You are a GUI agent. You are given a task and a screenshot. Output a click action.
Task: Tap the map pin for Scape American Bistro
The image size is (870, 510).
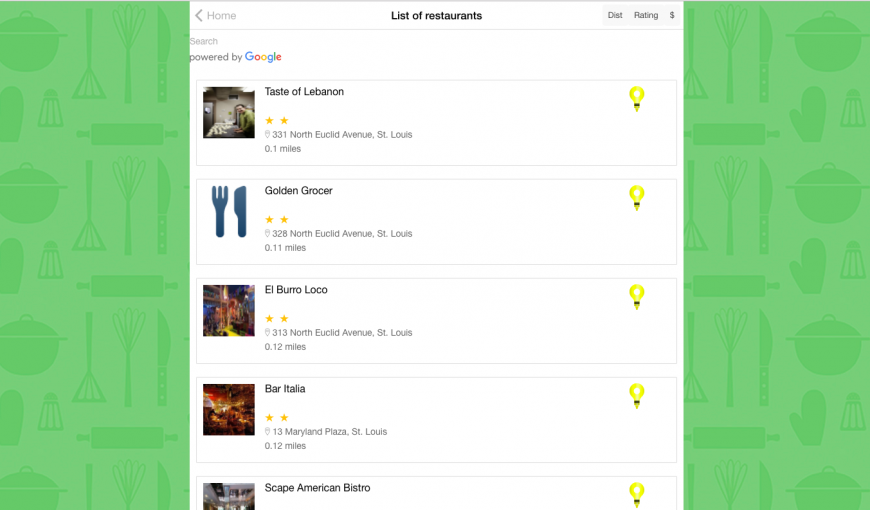[636, 495]
